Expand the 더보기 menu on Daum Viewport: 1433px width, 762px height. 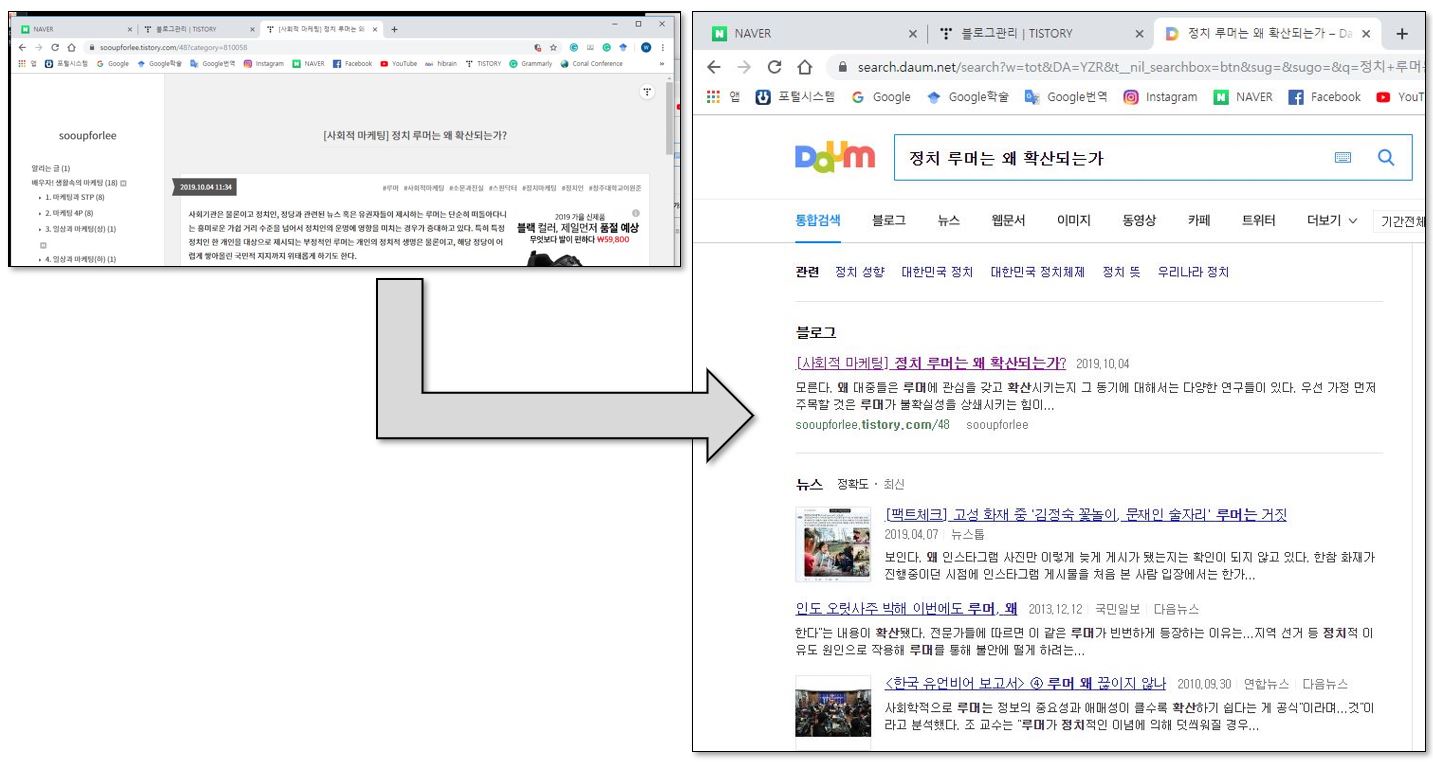pos(1332,220)
